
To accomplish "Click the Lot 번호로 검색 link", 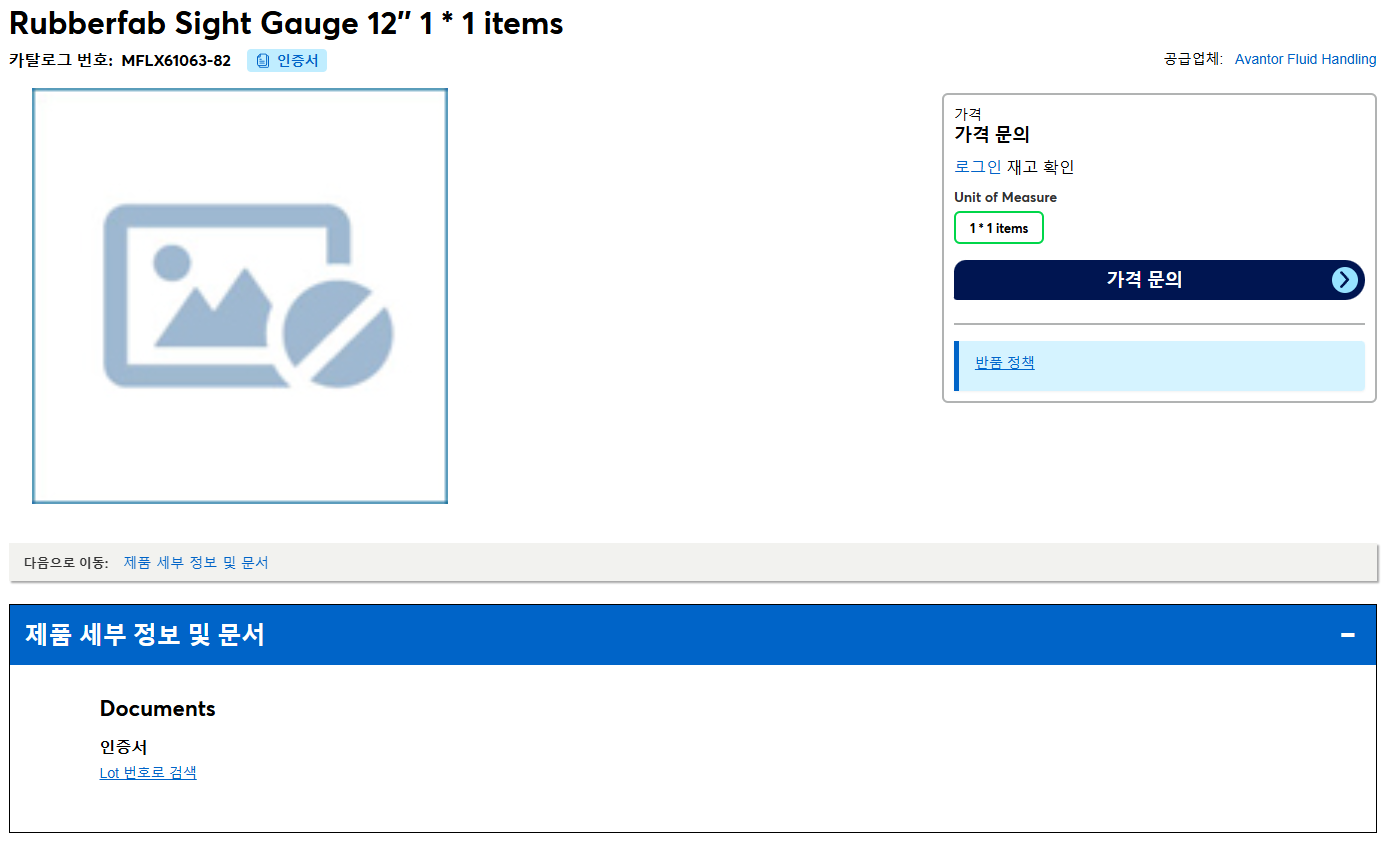I will [148, 772].
